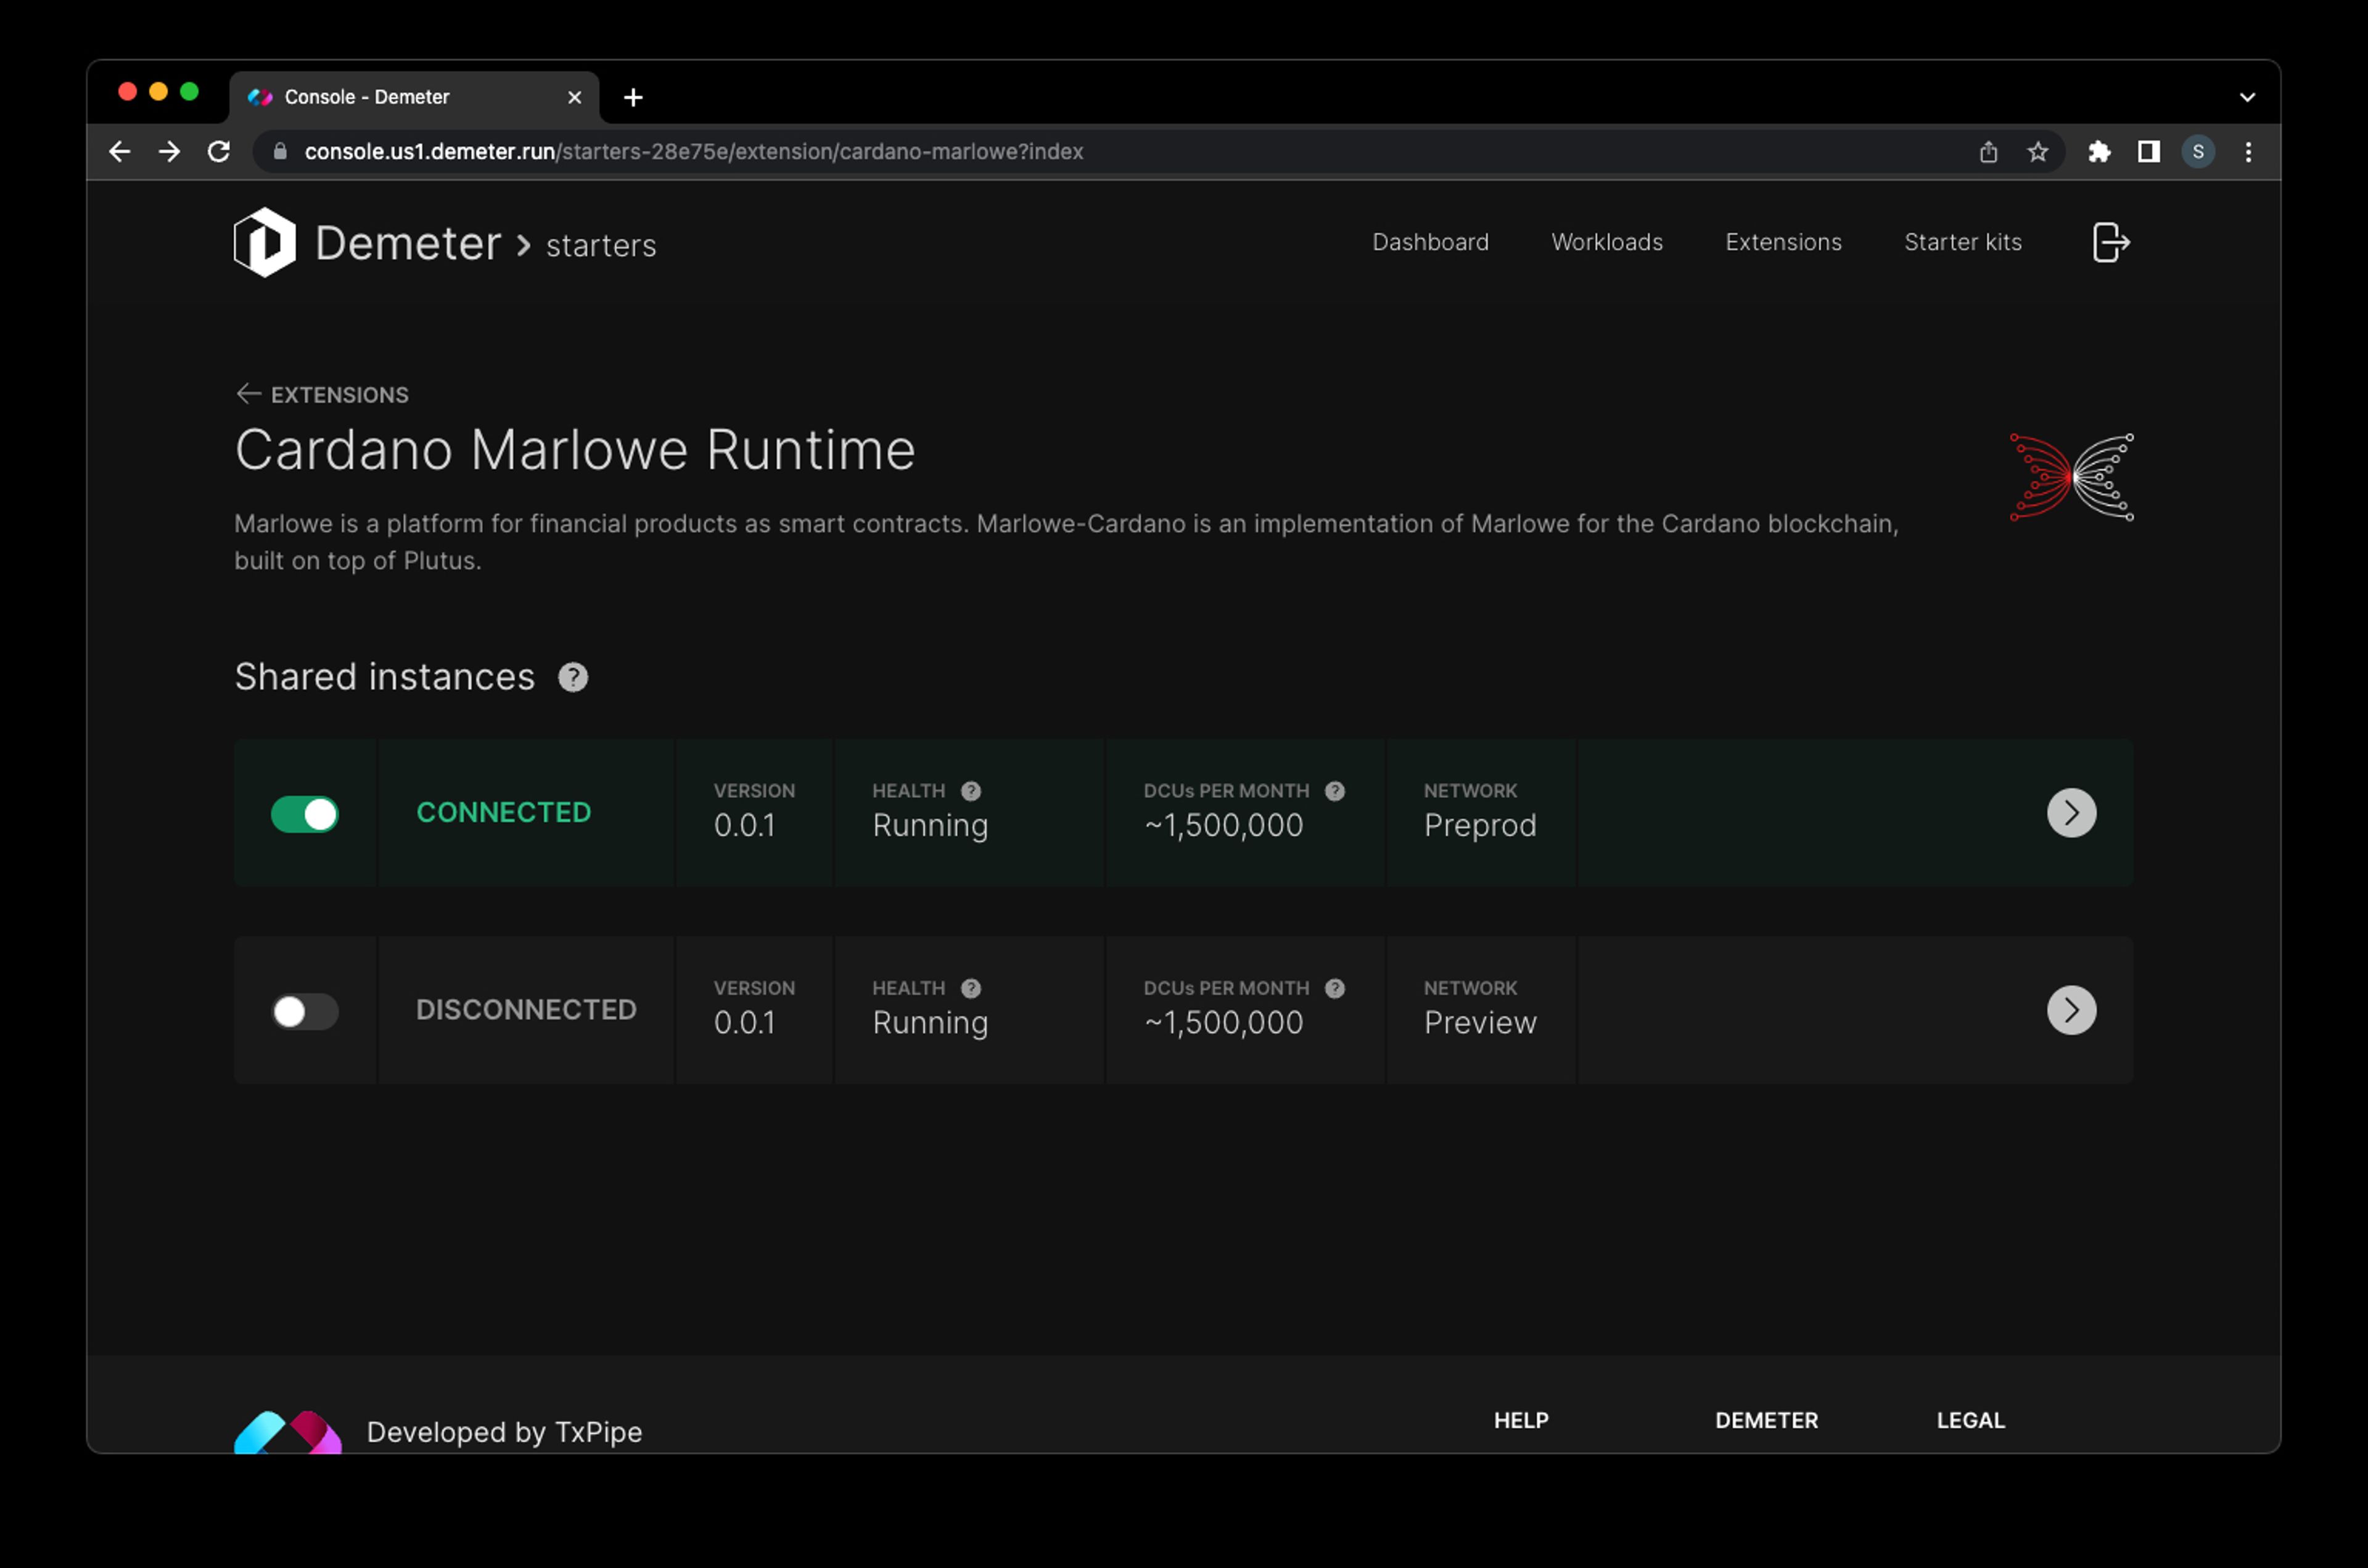Click the Shared instances help icon
This screenshot has width=2368, height=1568.
tap(573, 678)
